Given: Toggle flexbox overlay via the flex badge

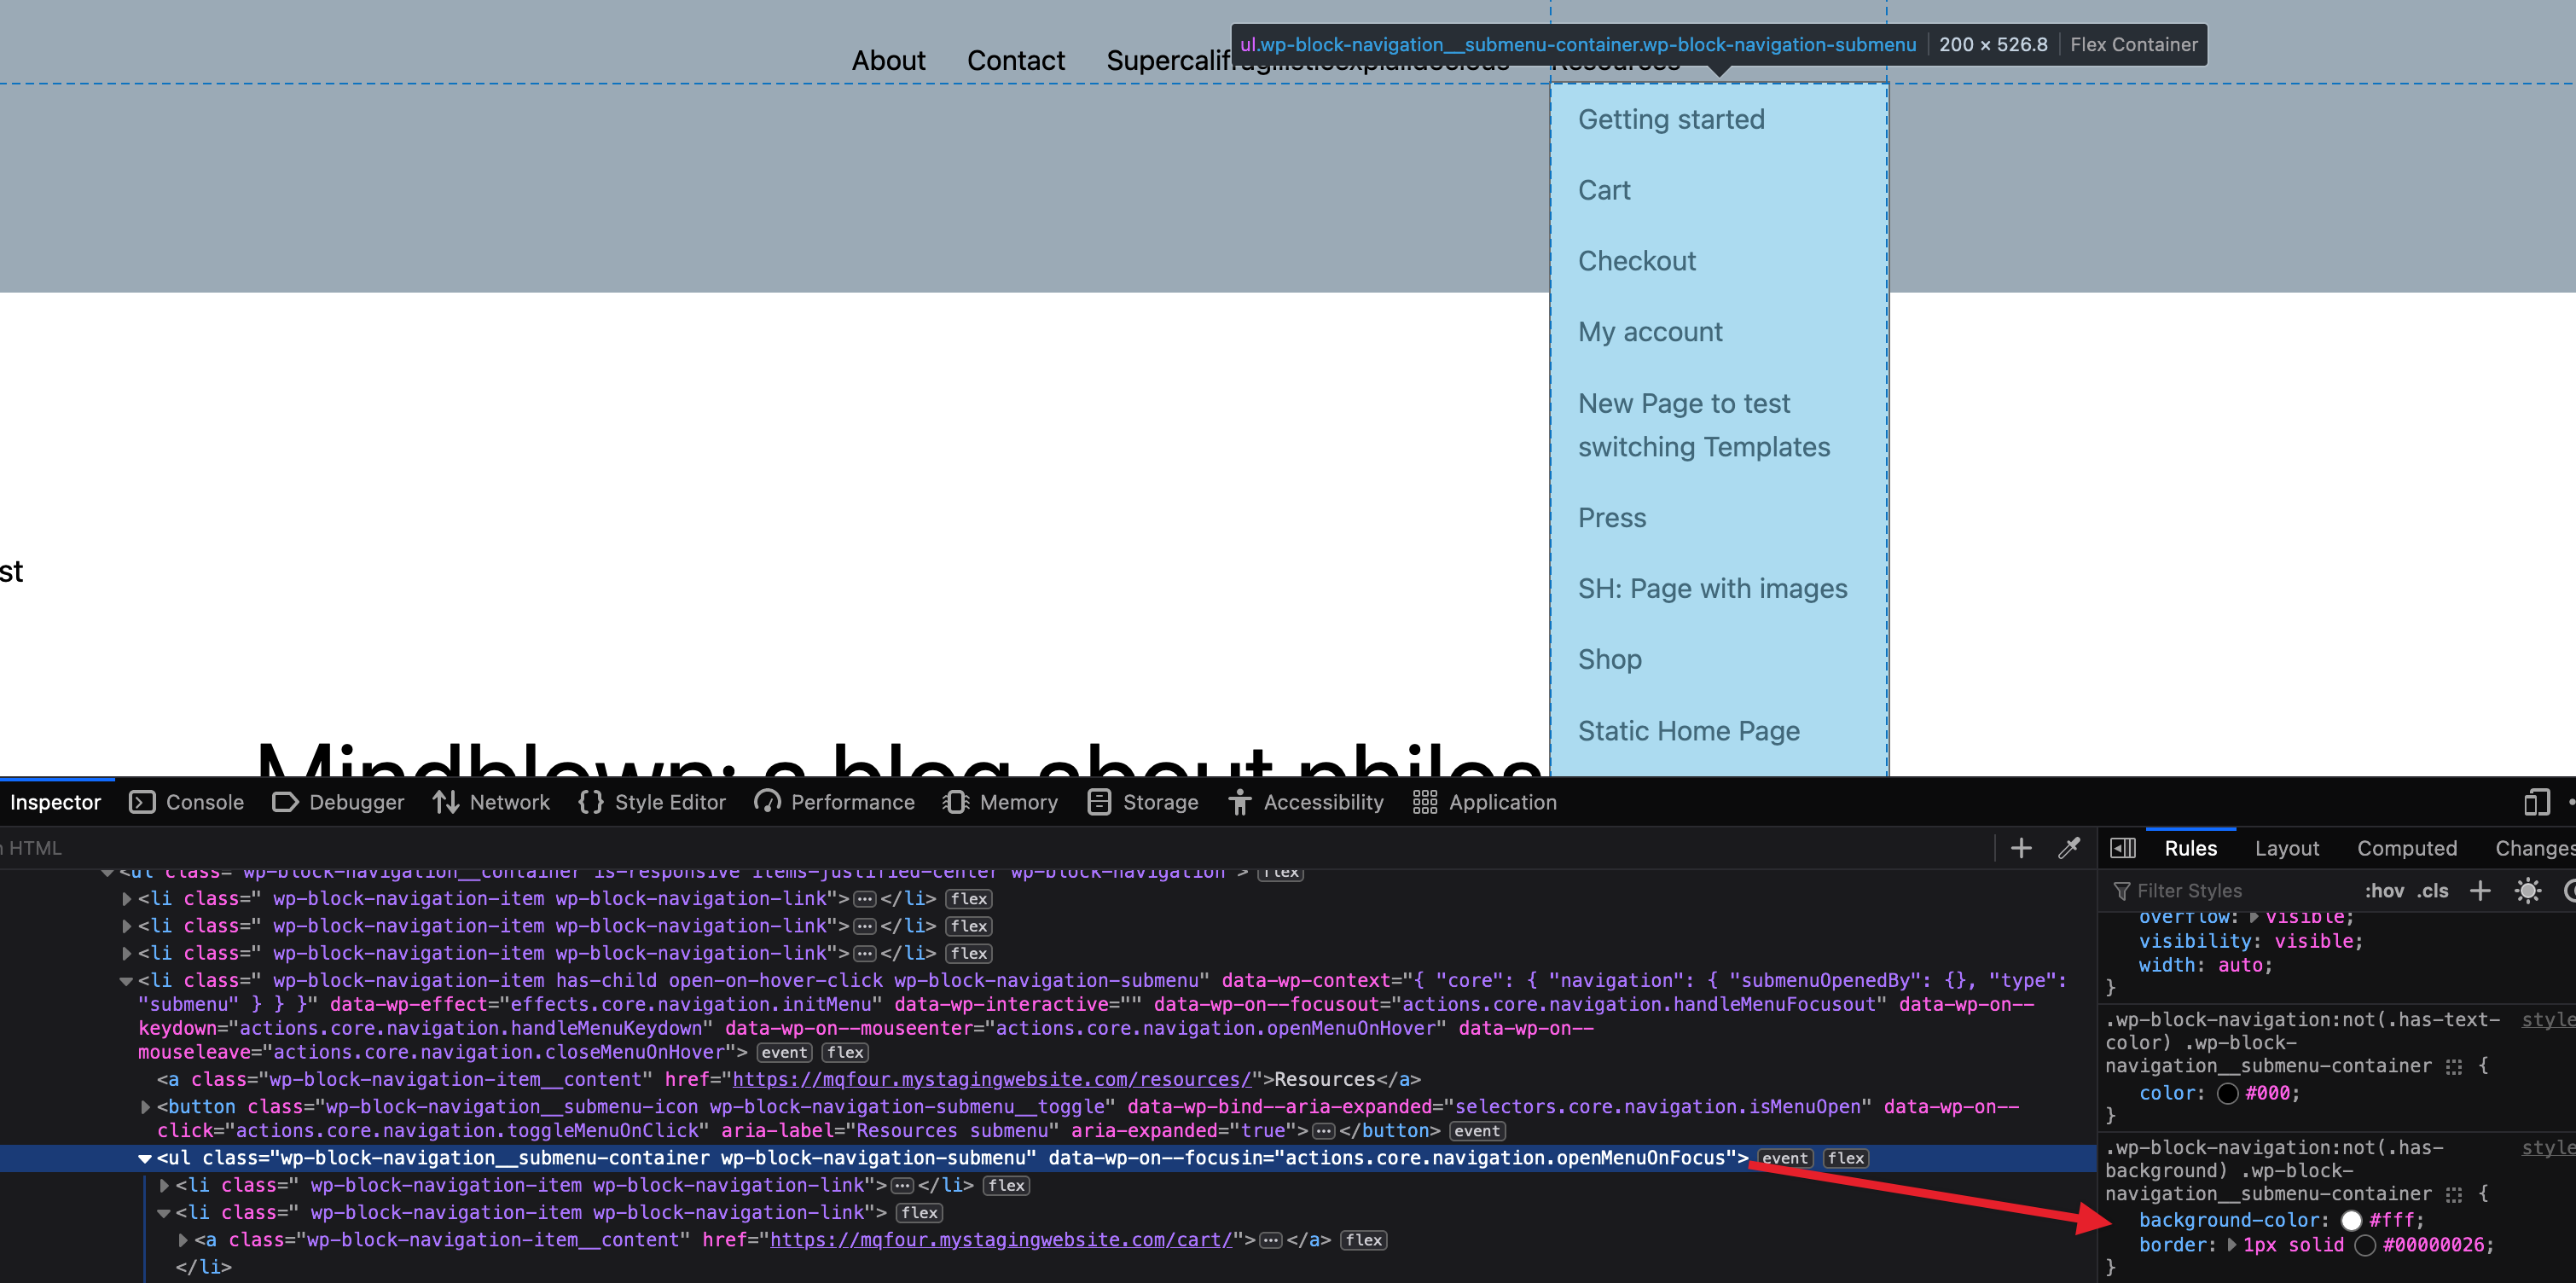Looking at the screenshot, I should (1846, 1158).
